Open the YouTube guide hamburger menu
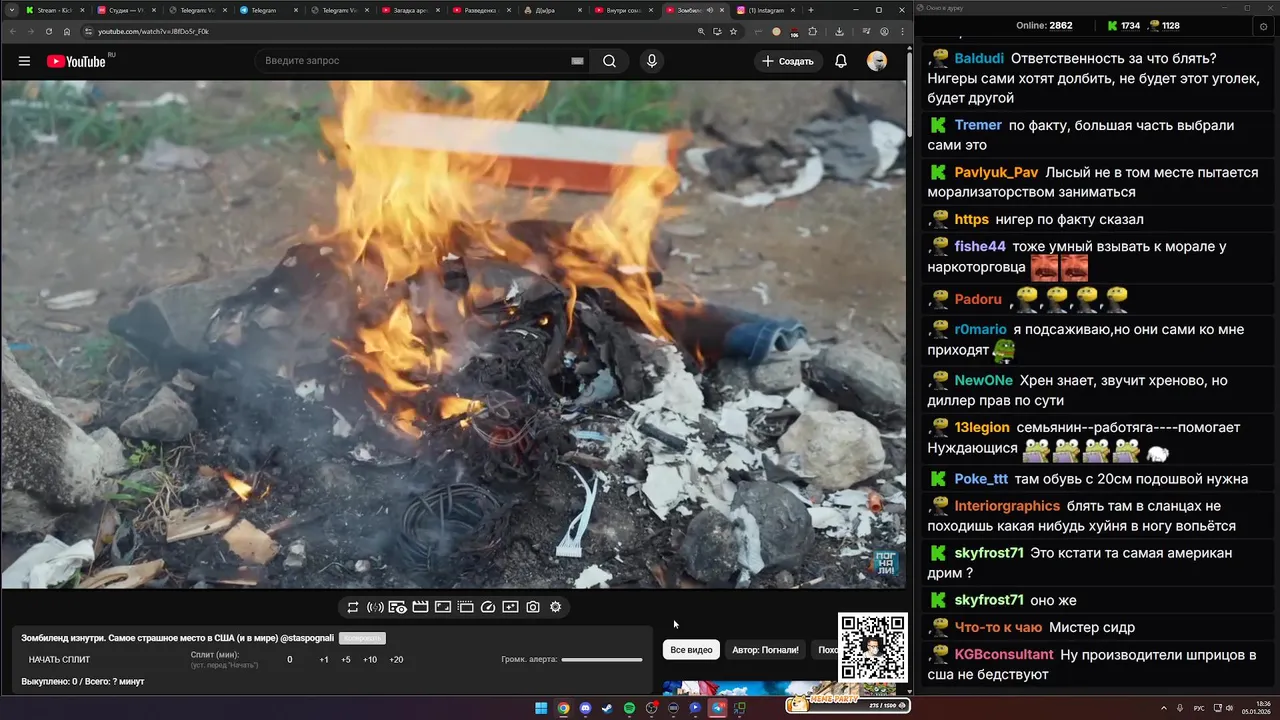The width and height of the screenshot is (1280, 720). click(x=24, y=61)
